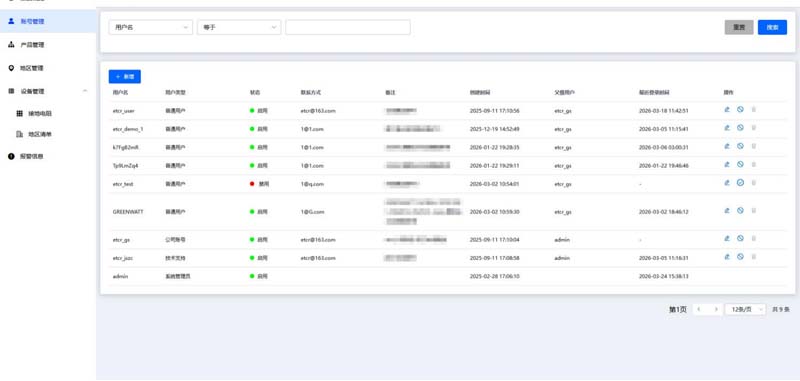Delete the etcr_test account via trash icon
Screen dimensions: 800x381
[x=754, y=183]
